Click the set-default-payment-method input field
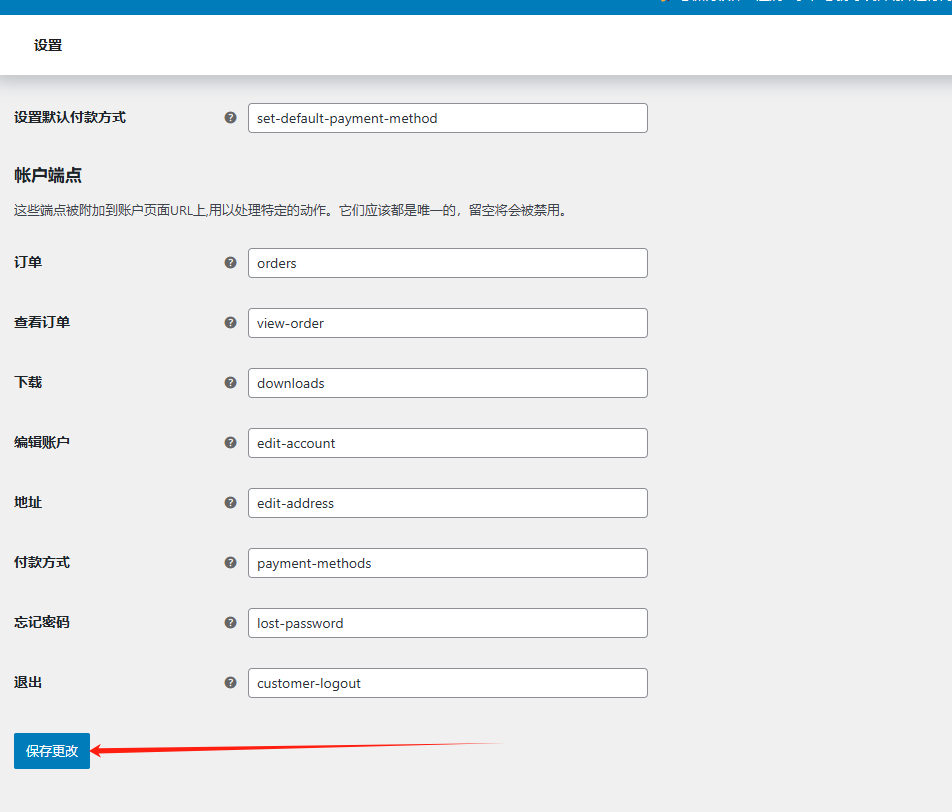The height and width of the screenshot is (812, 952). click(447, 118)
